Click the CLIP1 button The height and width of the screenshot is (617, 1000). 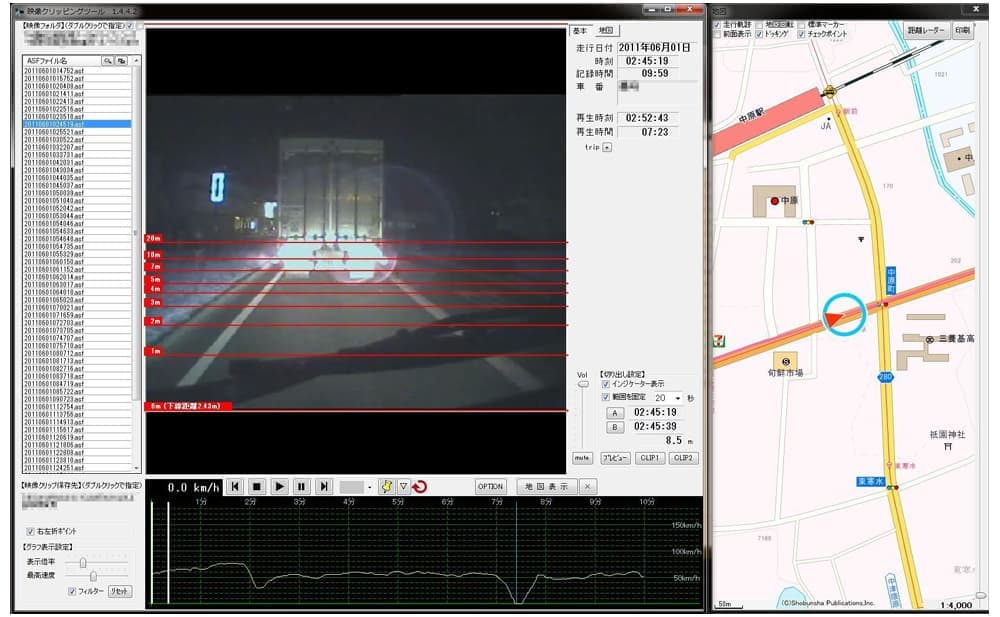[649, 458]
